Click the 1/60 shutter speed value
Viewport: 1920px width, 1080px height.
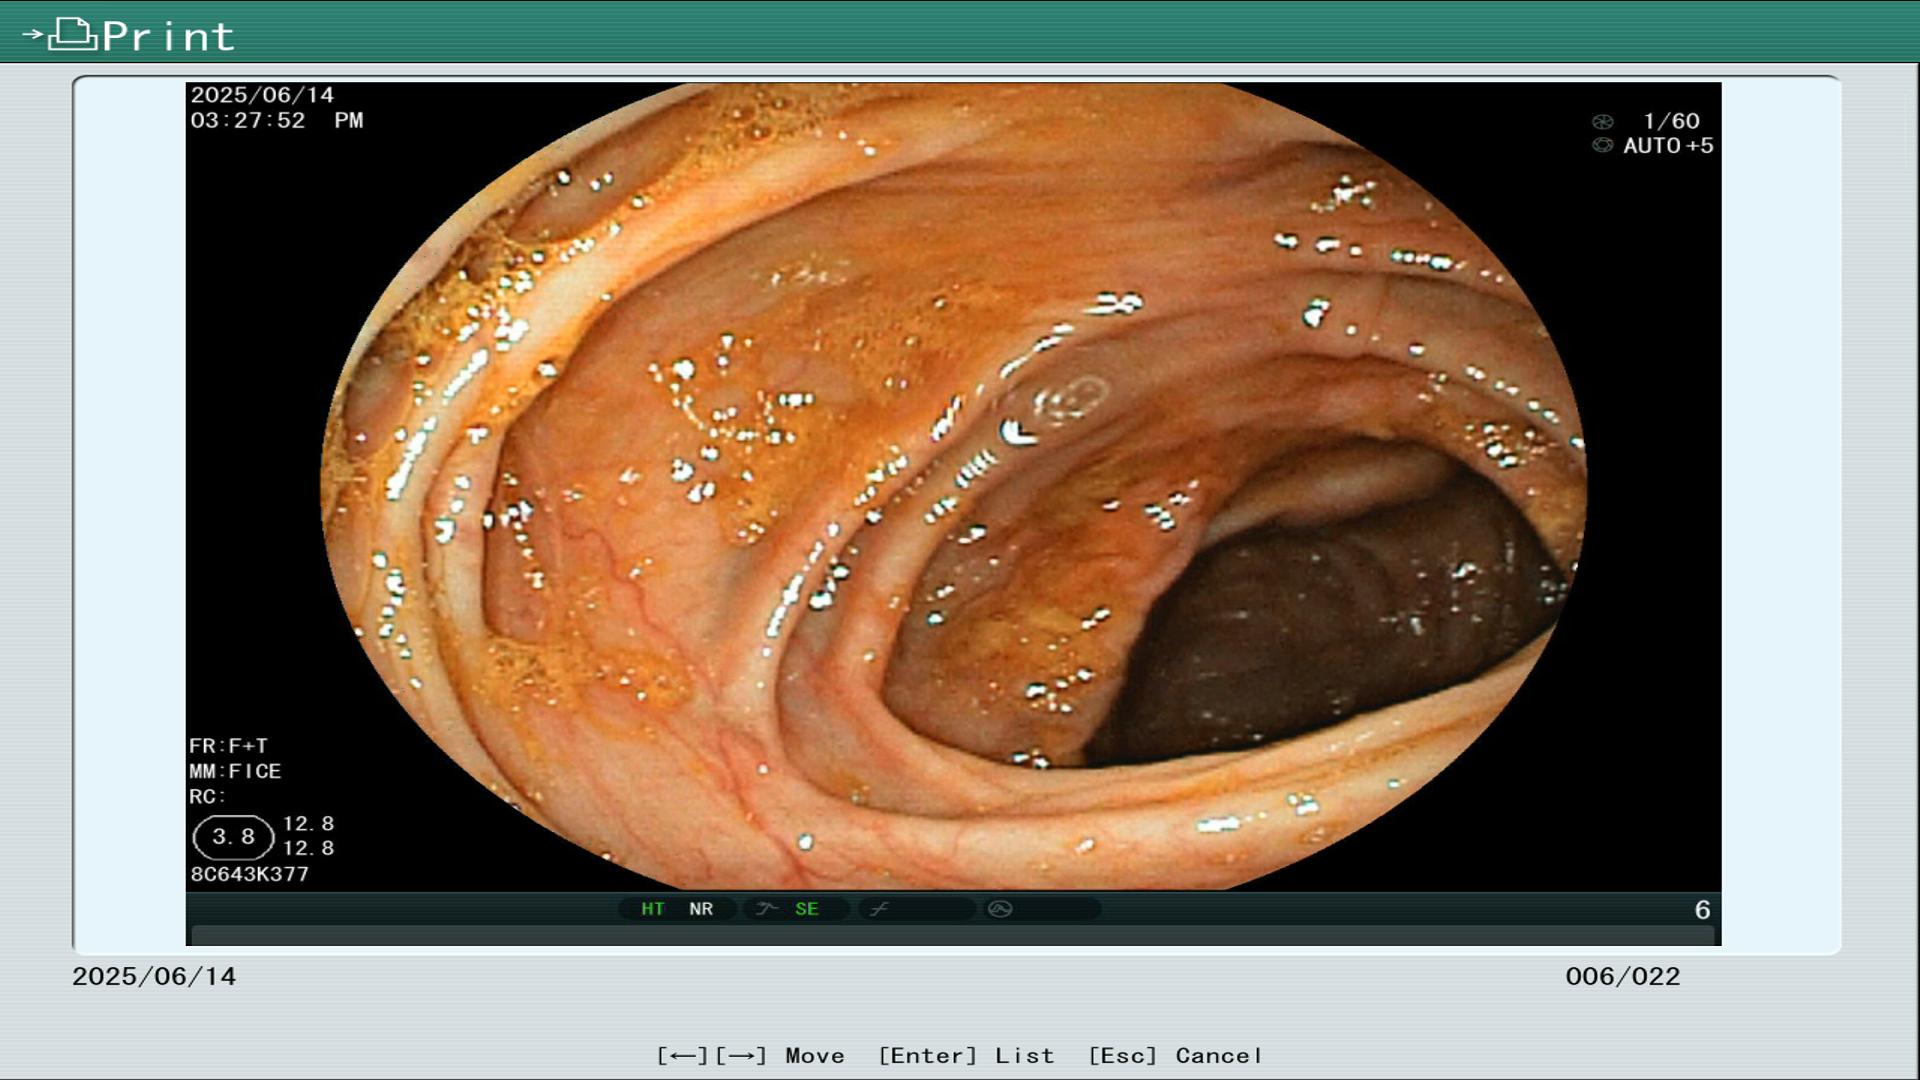pos(1671,121)
